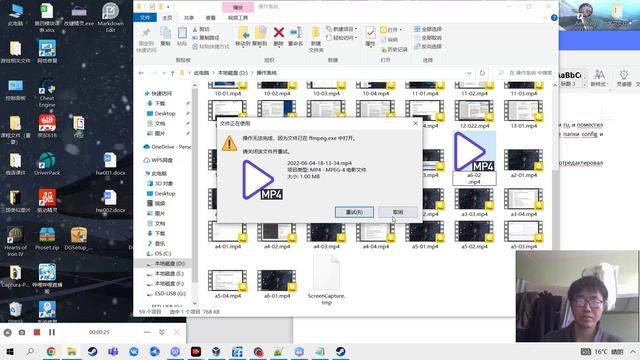Click the Back arrow navigation icon

[x=141, y=73]
